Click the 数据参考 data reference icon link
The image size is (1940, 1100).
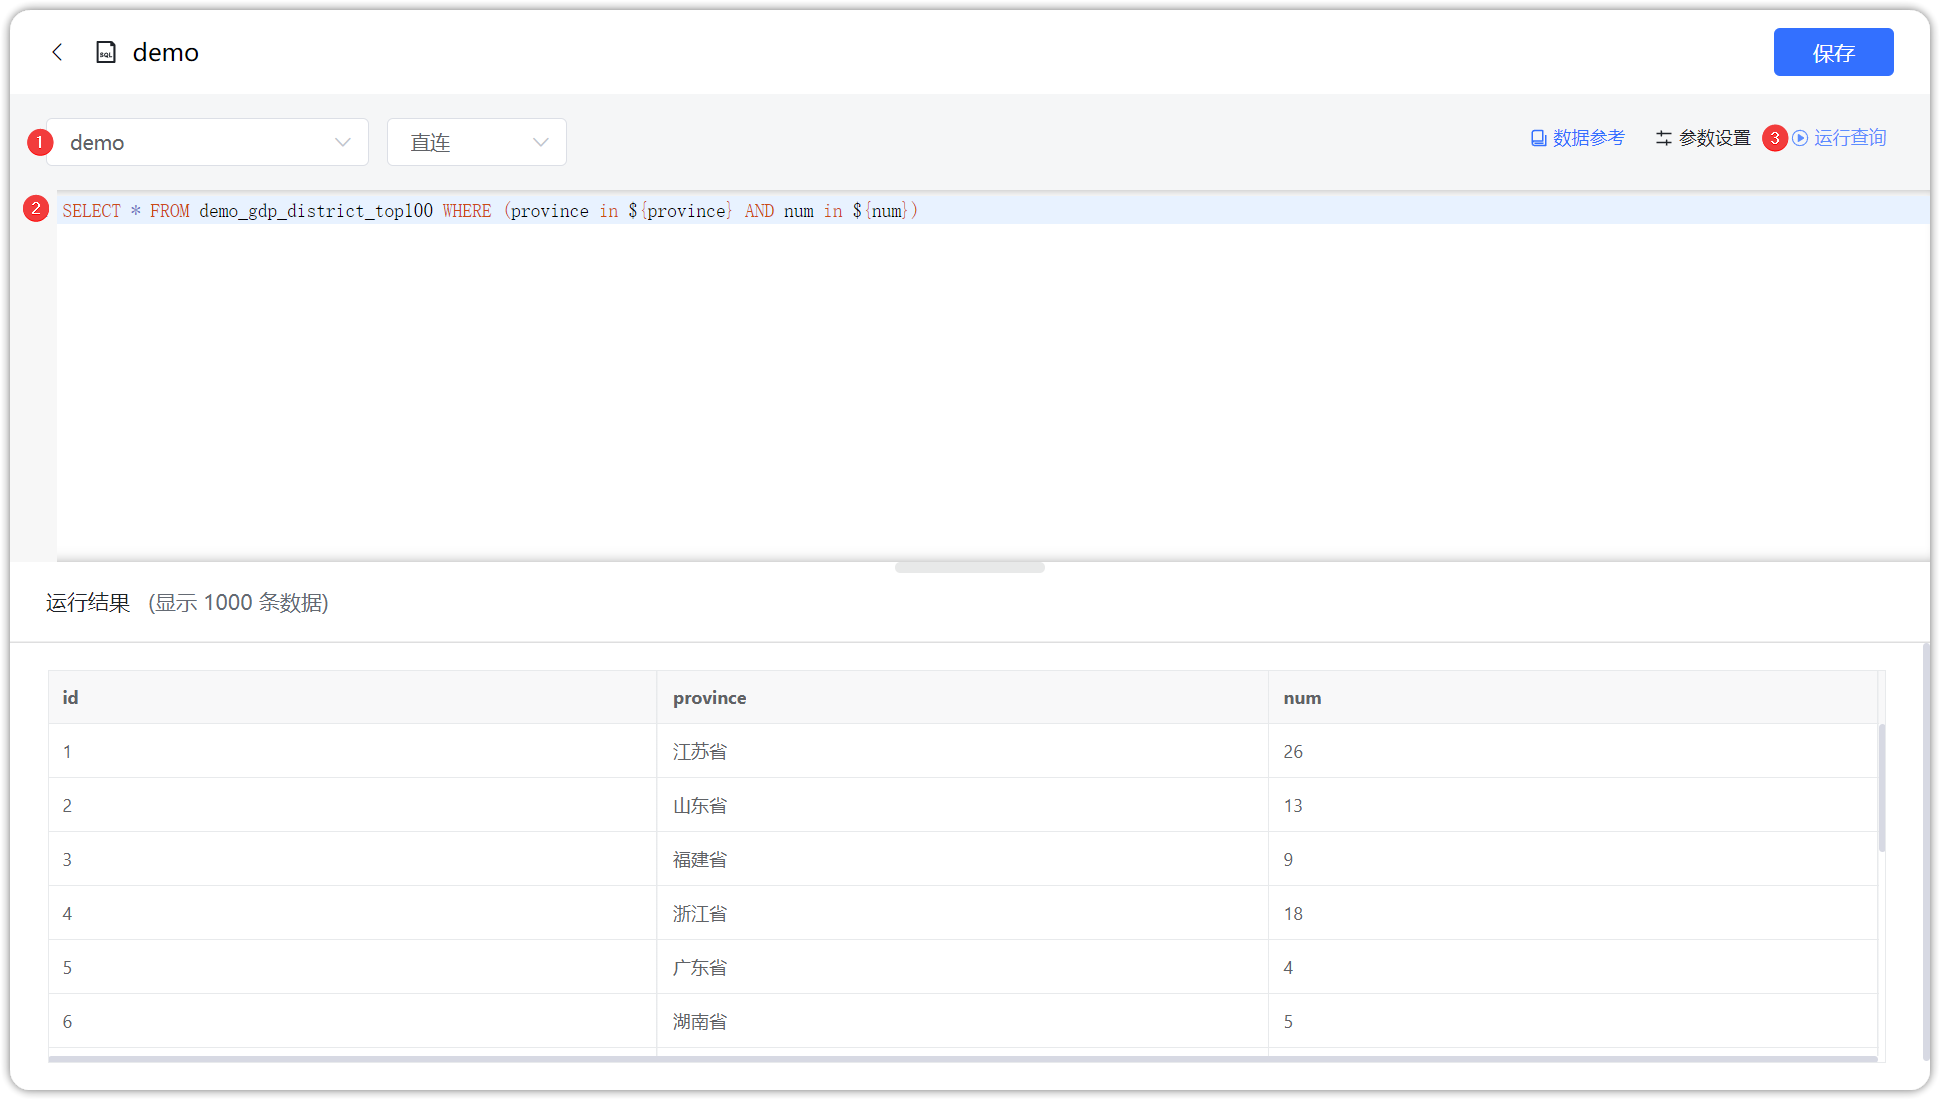[x=1587, y=138]
